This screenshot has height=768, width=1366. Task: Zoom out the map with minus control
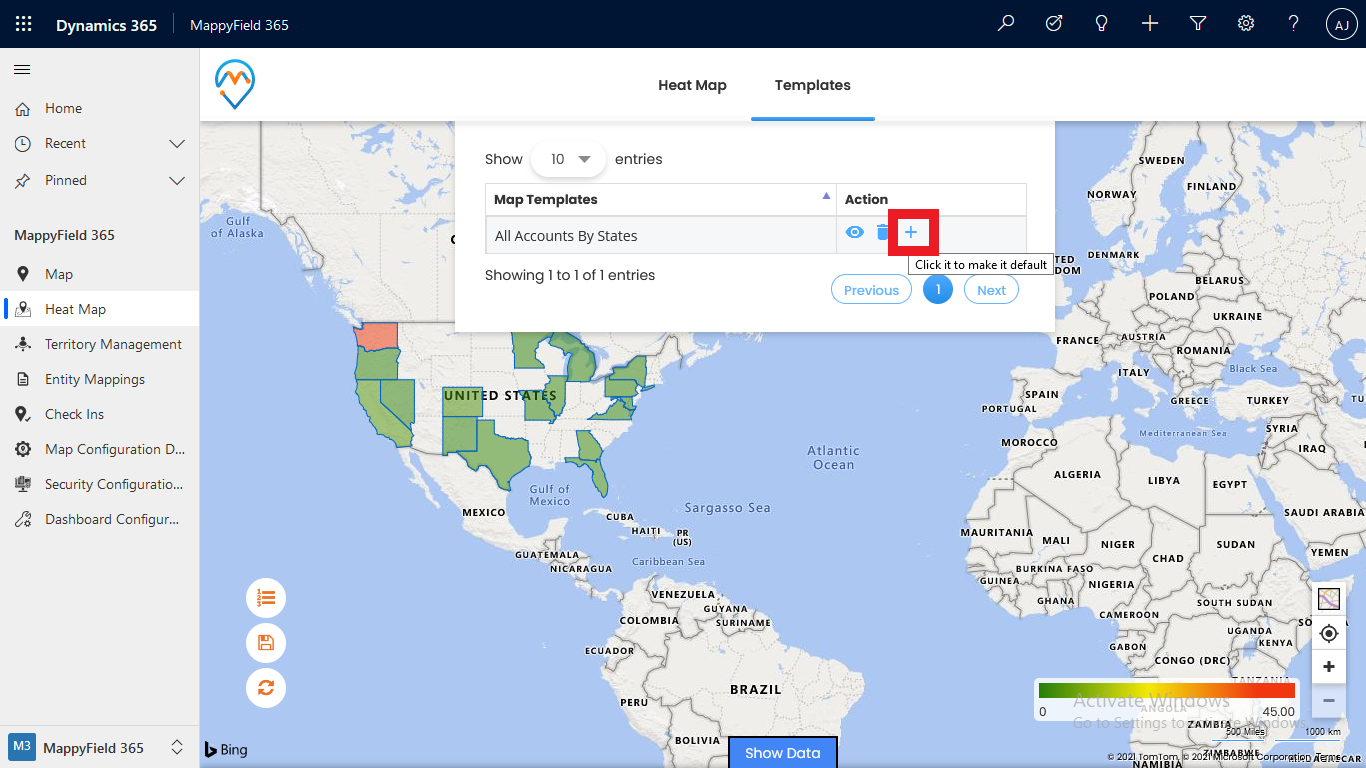click(1328, 700)
